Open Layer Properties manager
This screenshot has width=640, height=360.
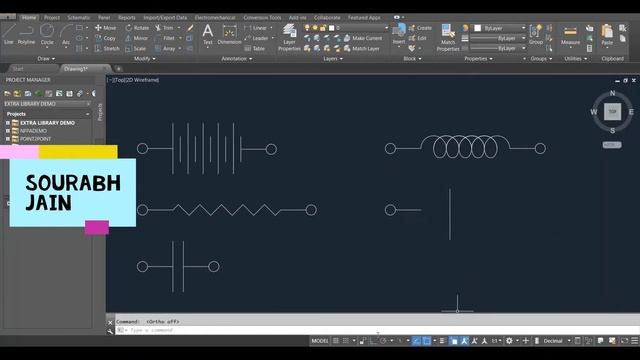click(x=289, y=38)
